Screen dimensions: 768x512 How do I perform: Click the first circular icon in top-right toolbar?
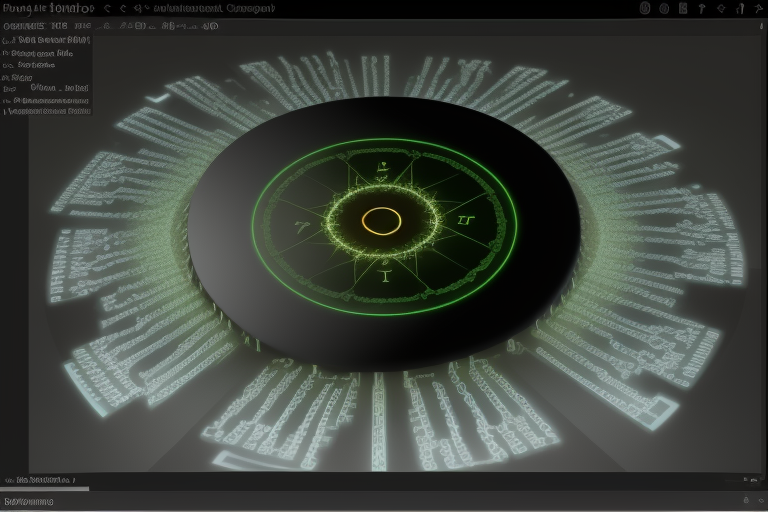tap(645, 8)
